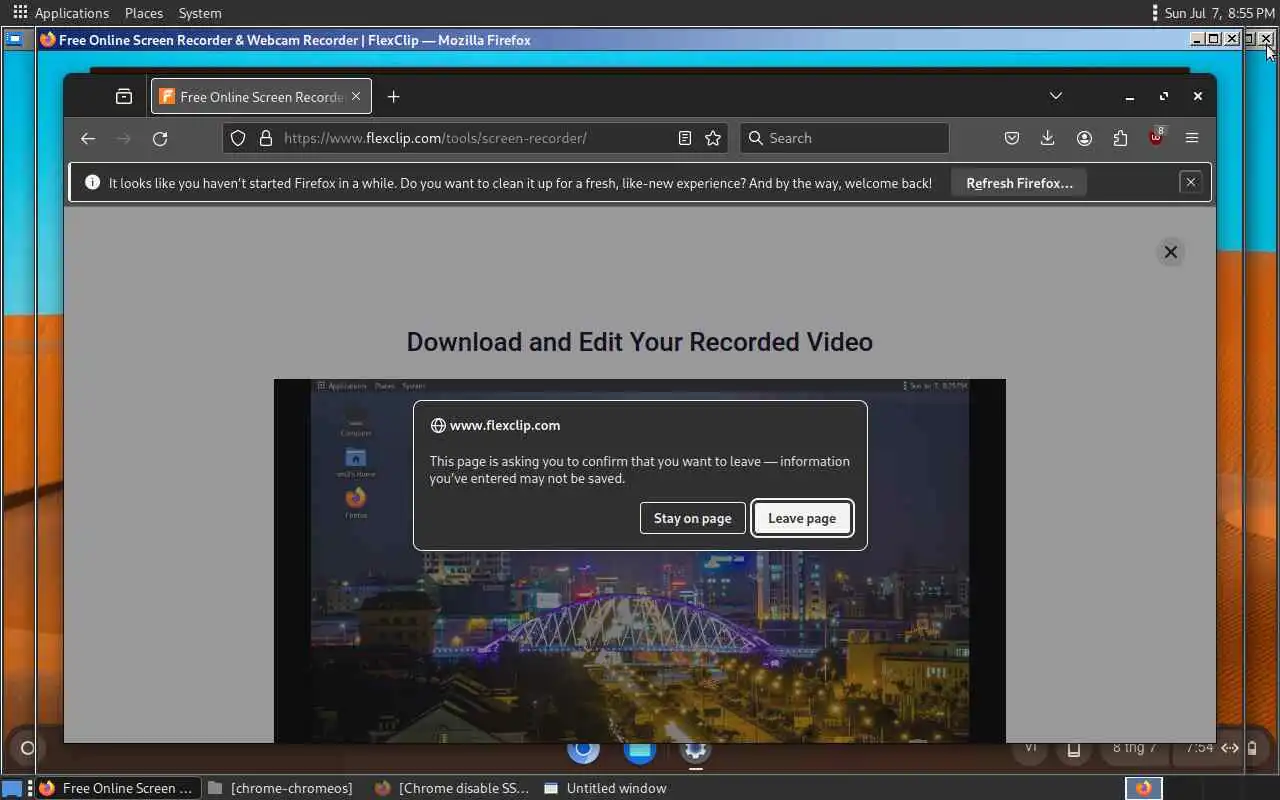Open the Firefox View icon beside tabs

click(x=124, y=97)
